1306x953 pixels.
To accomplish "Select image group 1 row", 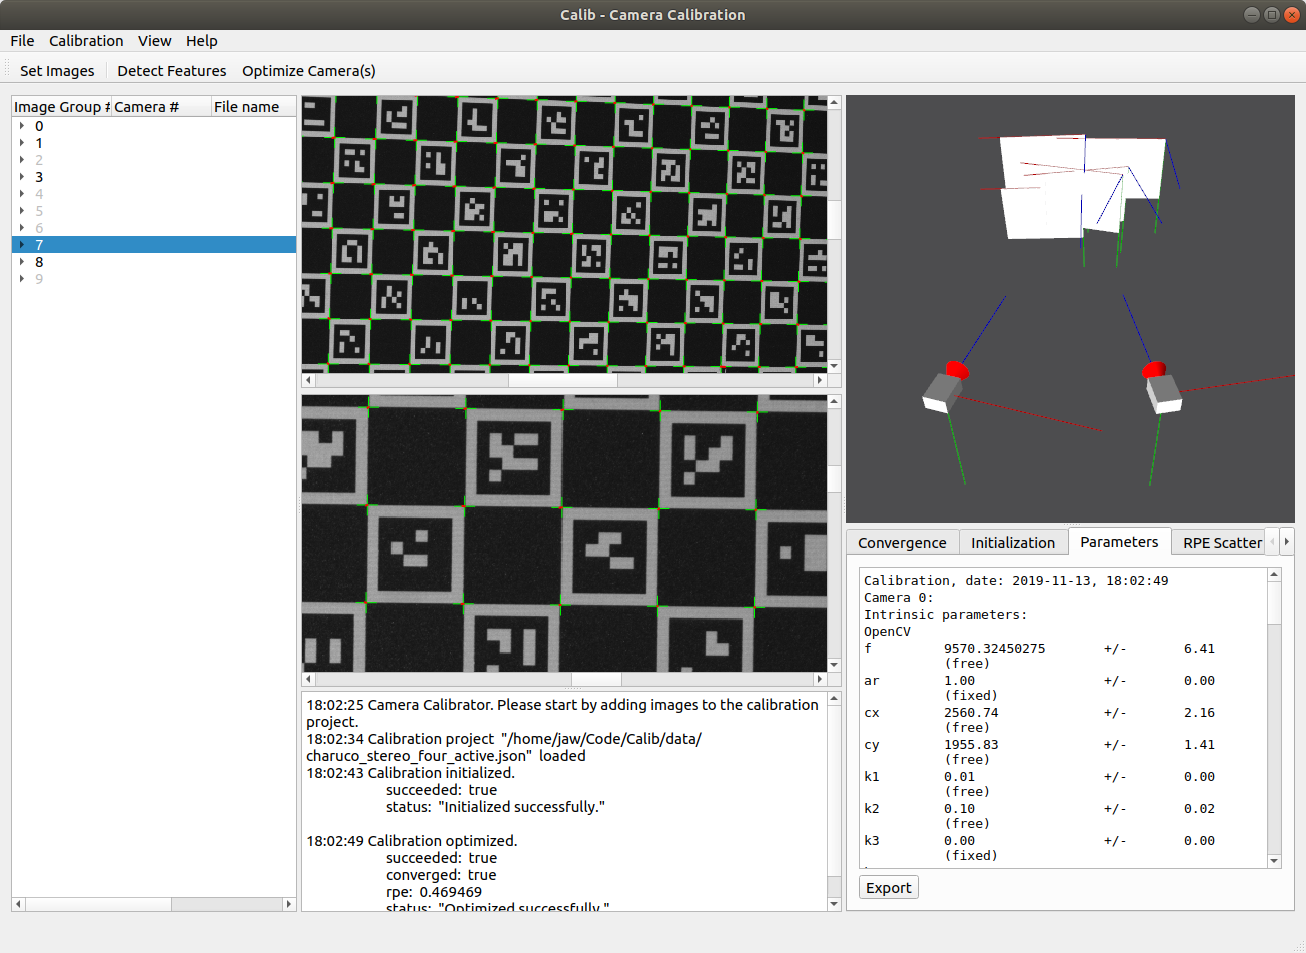I will pyautogui.click(x=39, y=143).
